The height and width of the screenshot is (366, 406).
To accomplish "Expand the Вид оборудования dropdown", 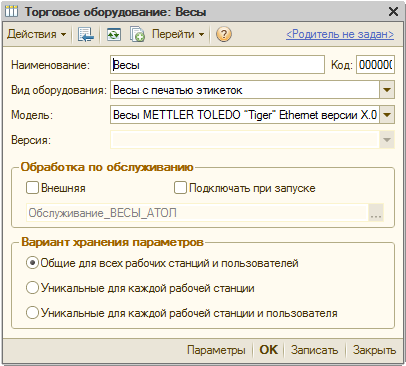I will (x=387, y=90).
